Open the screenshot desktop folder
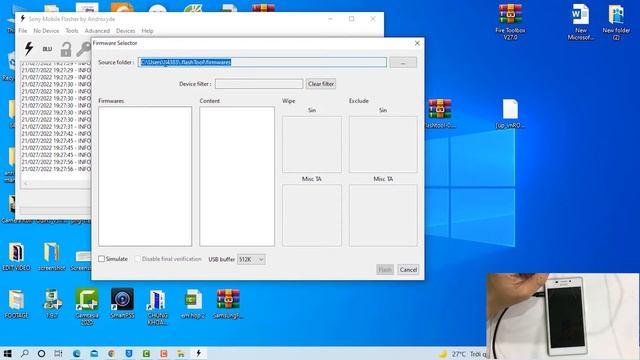Screen dimensions: 640x360 [52, 256]
